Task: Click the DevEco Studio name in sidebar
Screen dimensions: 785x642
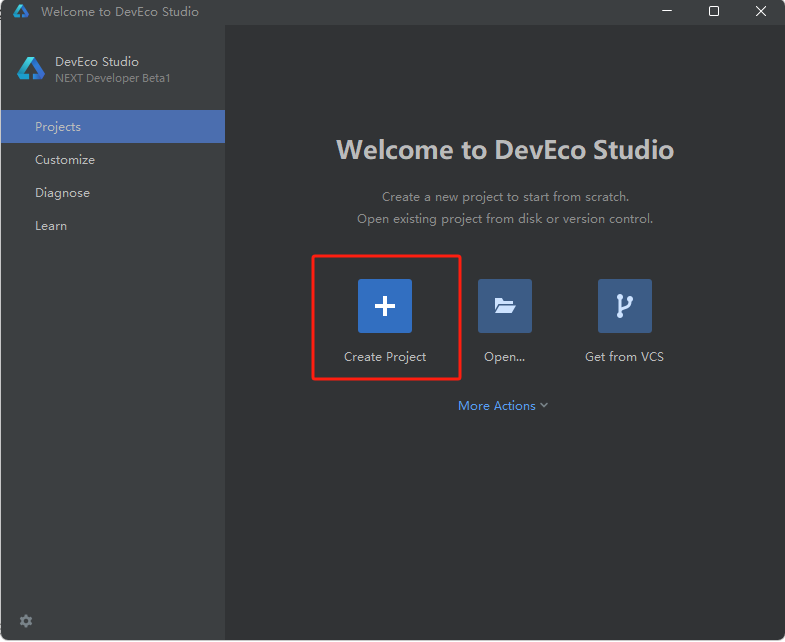Action: (x=97, y=62)
